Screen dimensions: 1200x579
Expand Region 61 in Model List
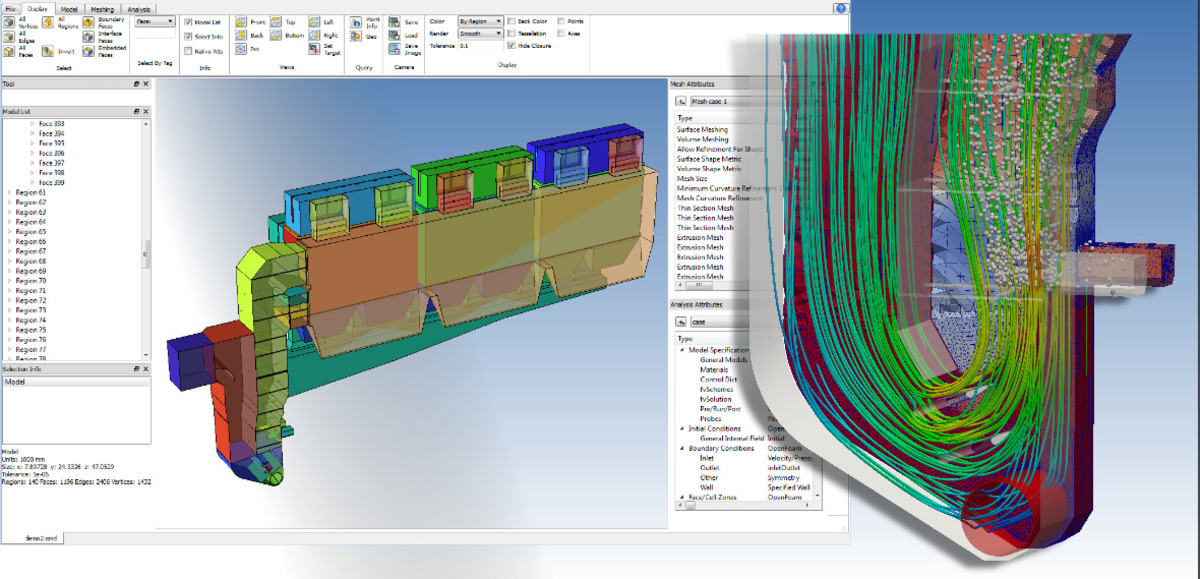[10, 193]
